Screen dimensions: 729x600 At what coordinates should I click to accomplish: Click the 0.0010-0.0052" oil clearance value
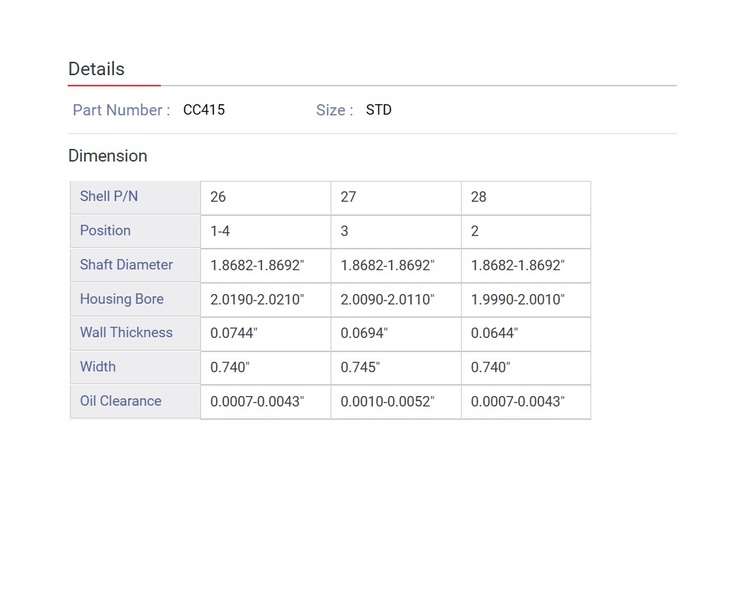387,401
